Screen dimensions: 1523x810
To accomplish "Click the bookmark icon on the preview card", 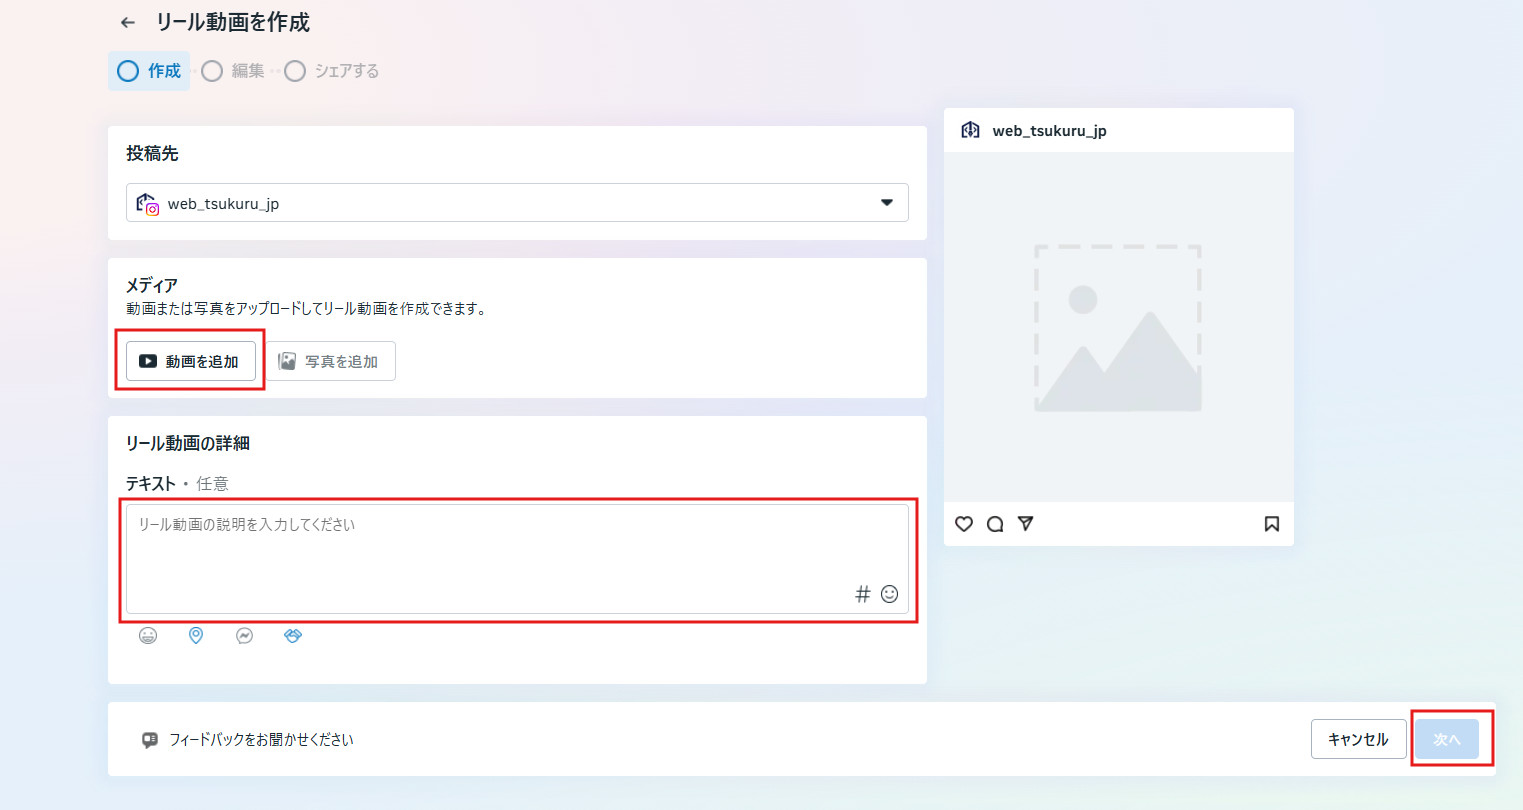I will click(x=1271, y=523).
